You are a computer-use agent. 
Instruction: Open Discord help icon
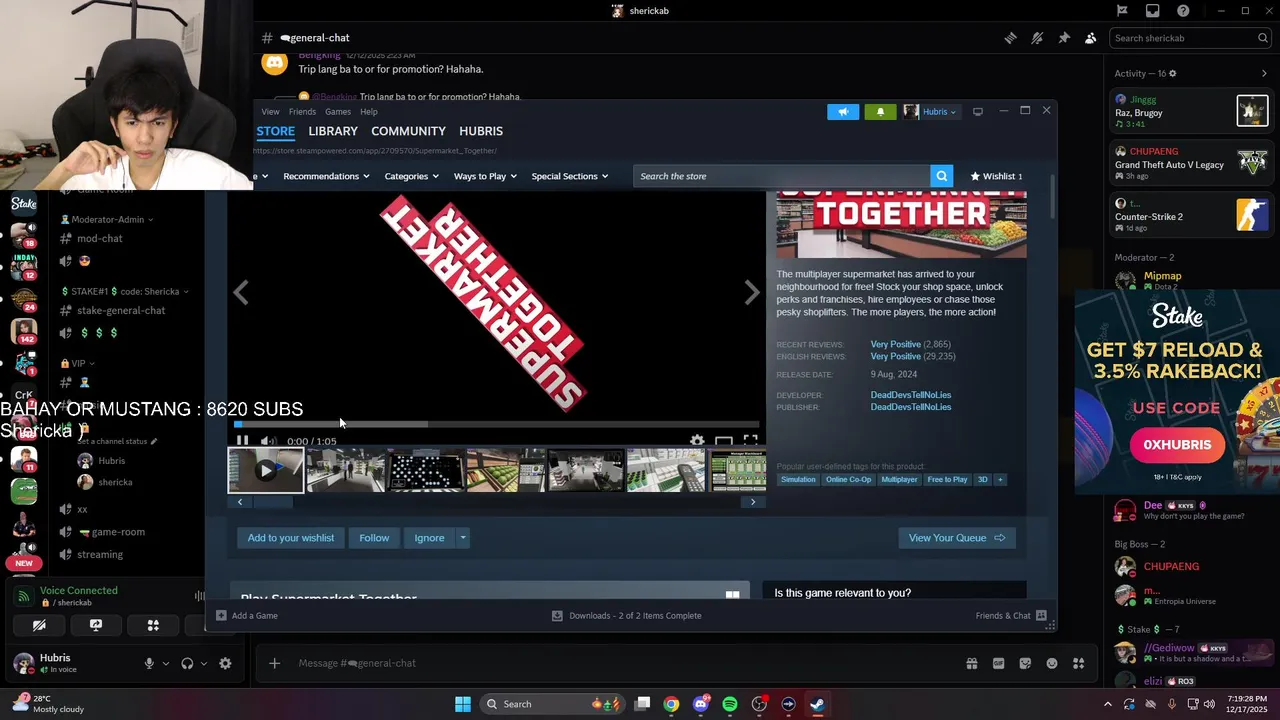pos(1183,11)
